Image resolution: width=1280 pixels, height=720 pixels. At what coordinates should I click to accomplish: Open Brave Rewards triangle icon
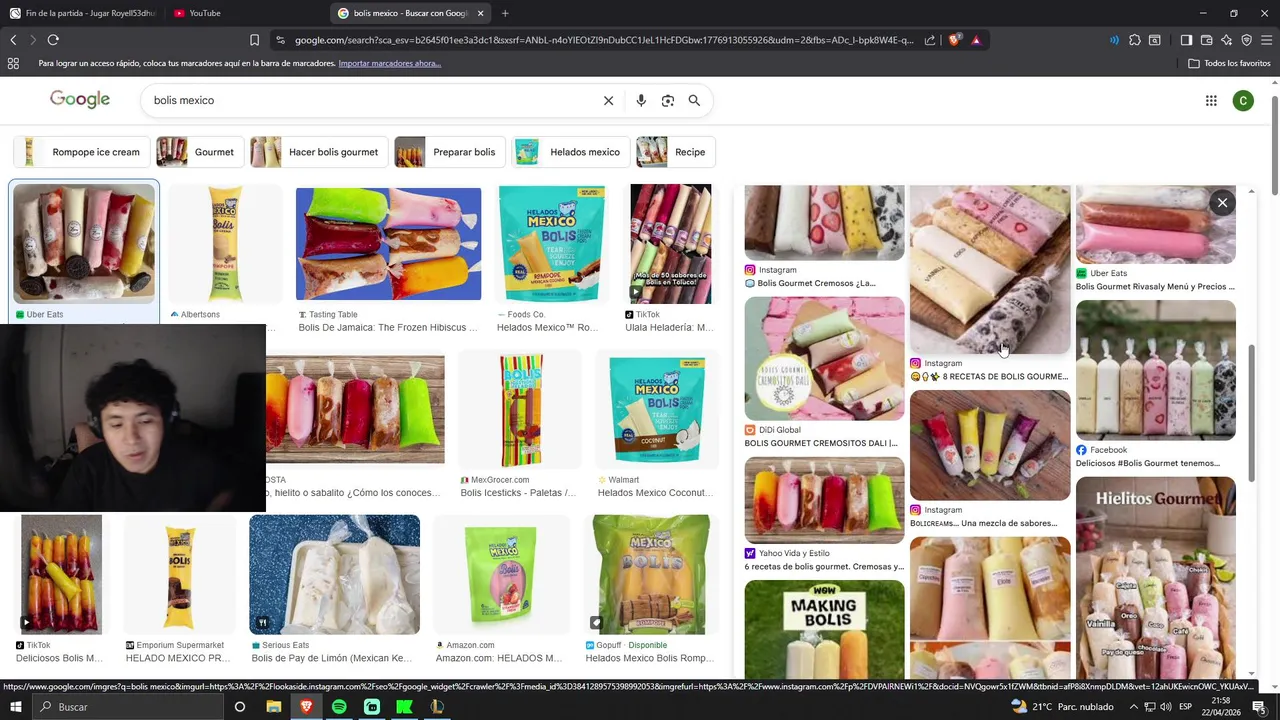coord(976,40)
